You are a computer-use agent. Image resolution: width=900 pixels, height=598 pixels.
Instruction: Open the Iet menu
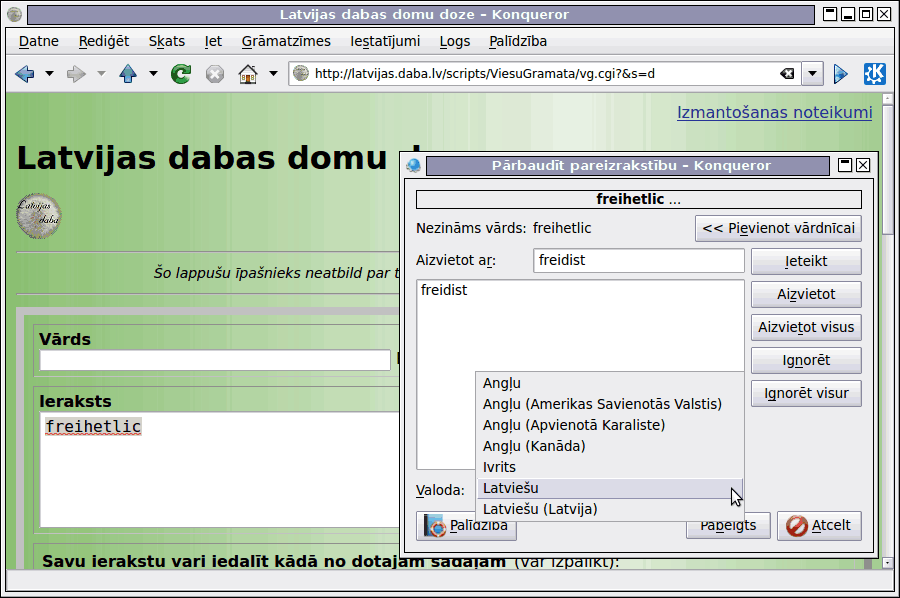point(213,41)
